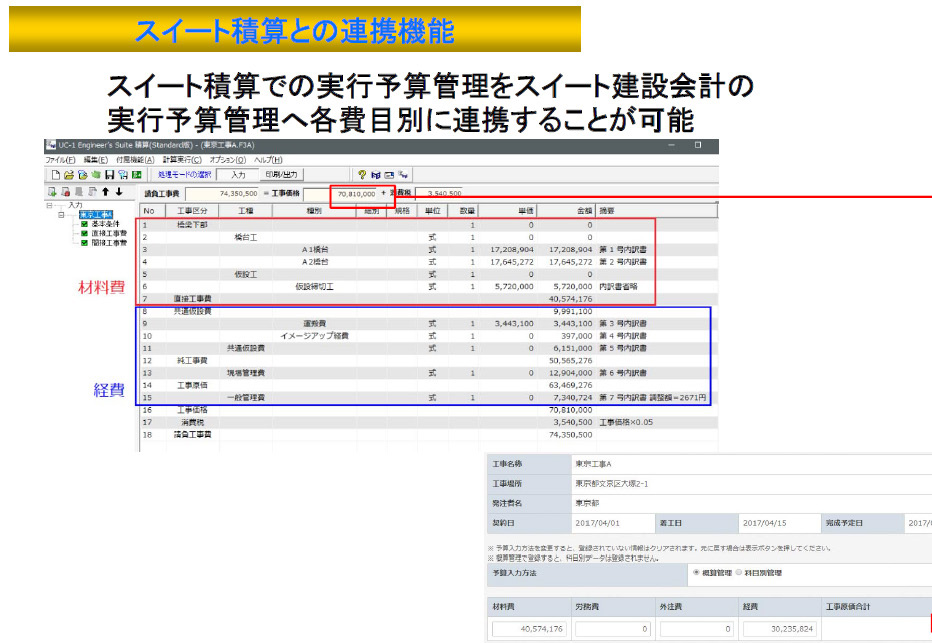Toggle the 間接工事費 green checkbox in the tree
This screenshot has height=643, width=932.
pos(84,242)
